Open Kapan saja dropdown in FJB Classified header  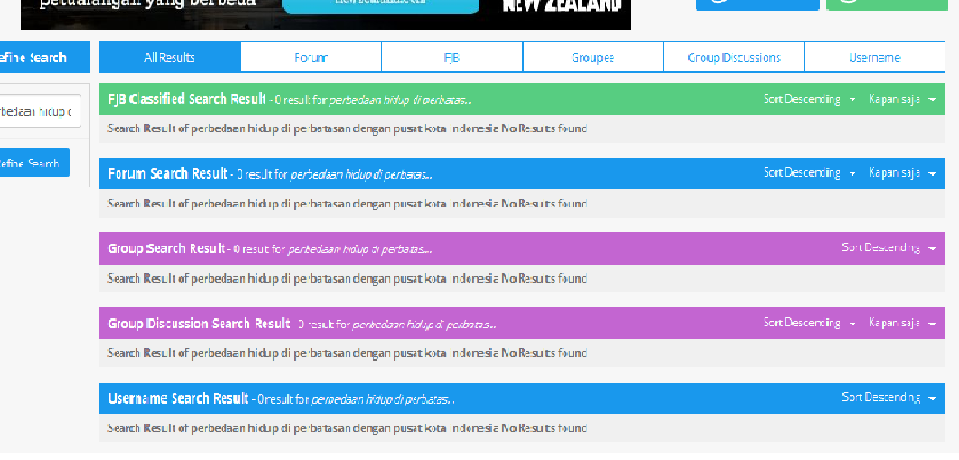(902, 99)
